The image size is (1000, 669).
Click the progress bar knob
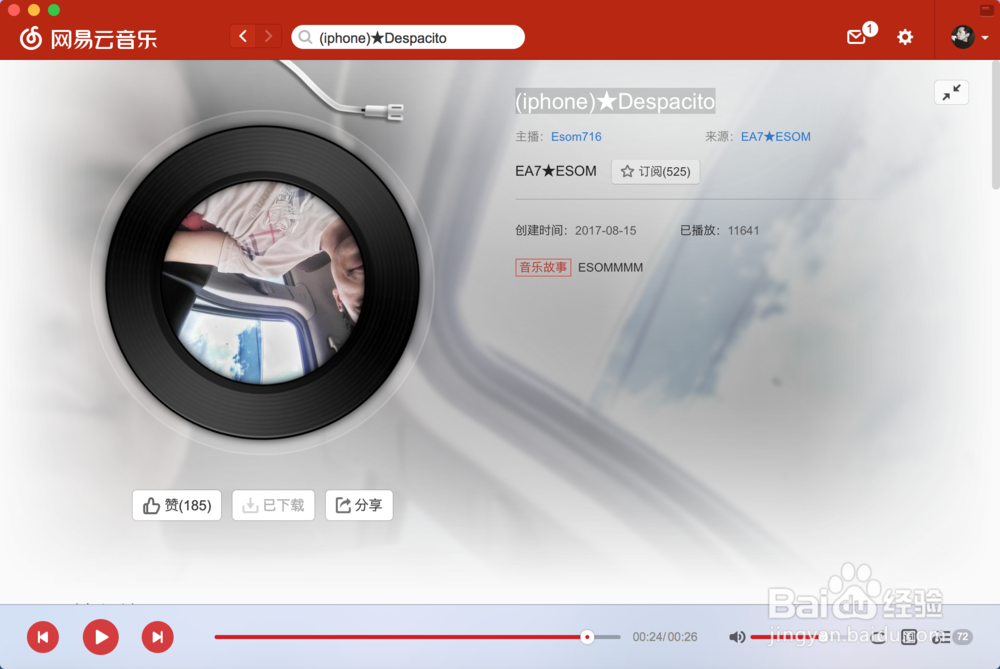pyautogui.click(x=587, y=636)
